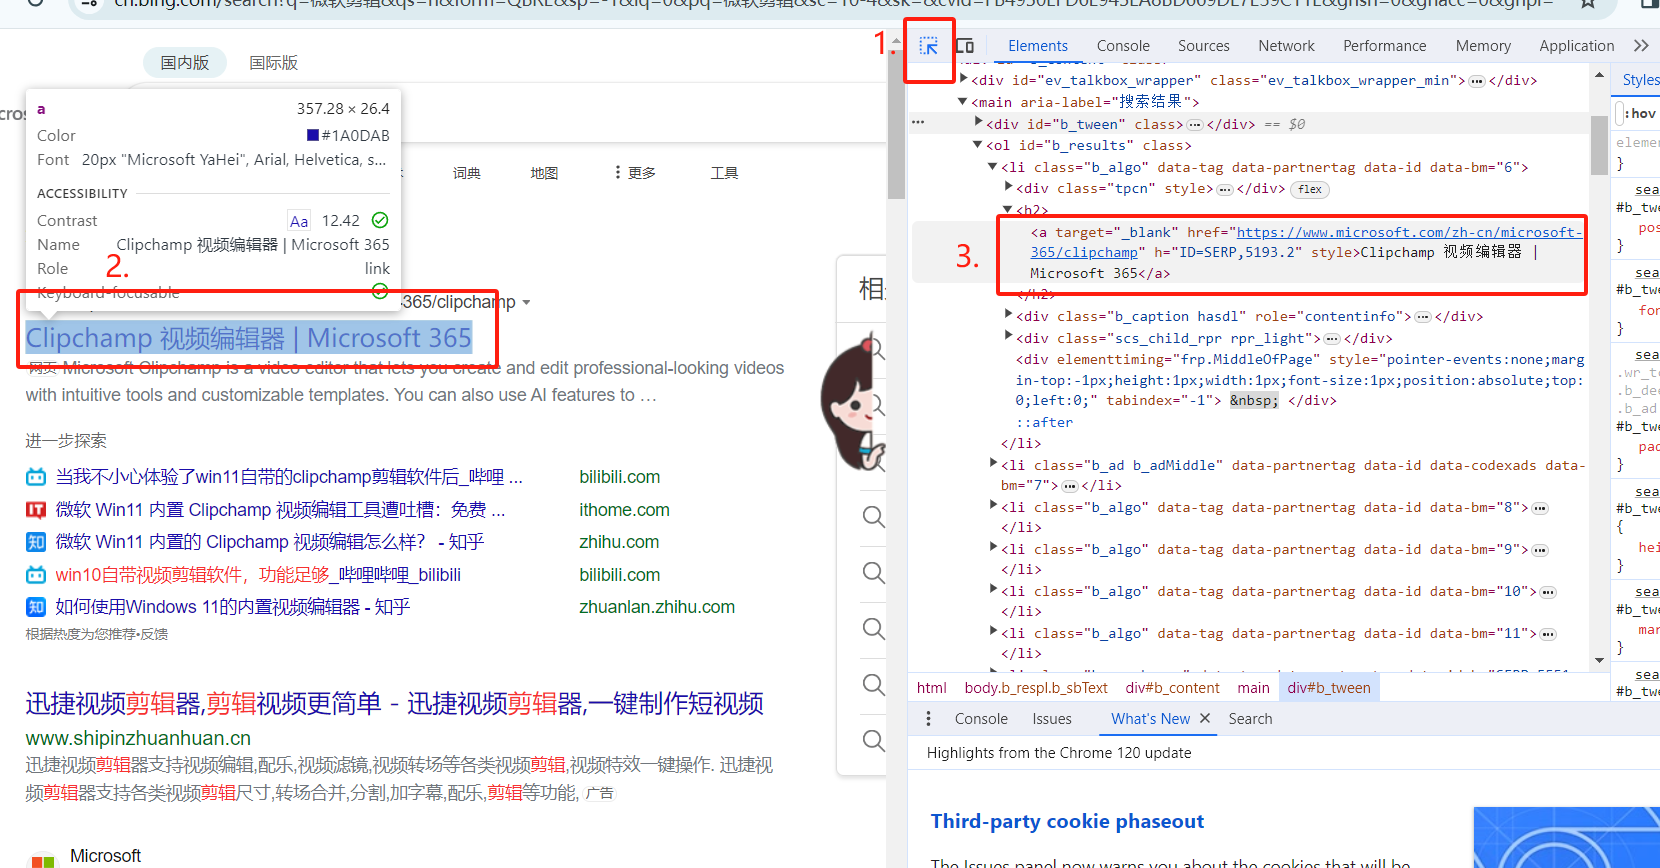Click the microsoft.com href link in the DOM

point(1307,243)
